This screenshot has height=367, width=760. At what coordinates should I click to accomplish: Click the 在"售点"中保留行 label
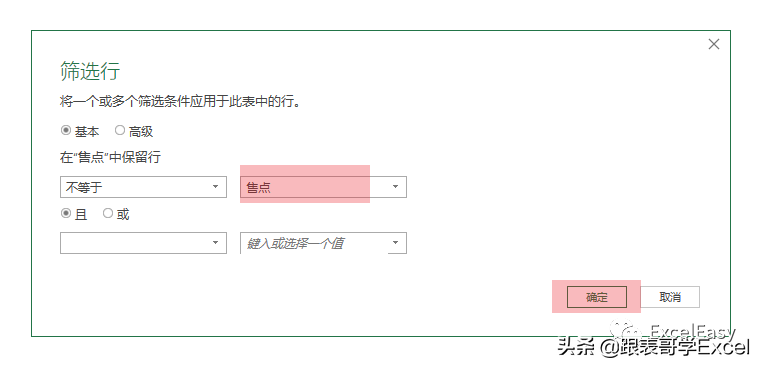click(111, 157)
